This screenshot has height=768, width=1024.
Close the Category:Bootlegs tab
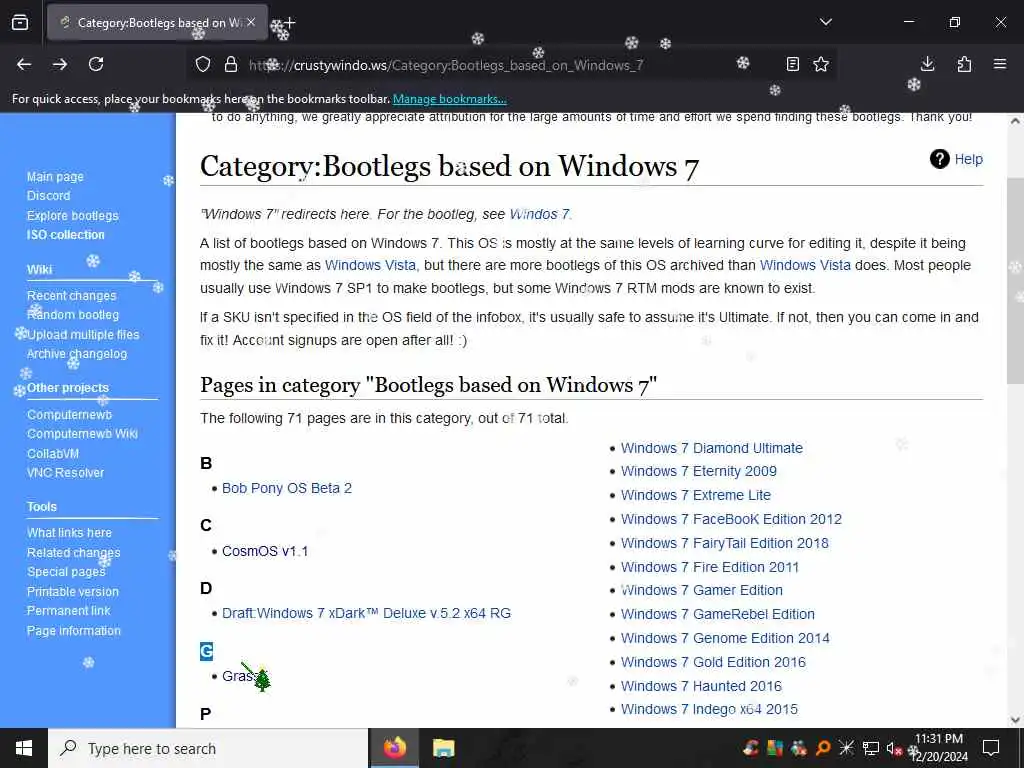click(251, 22)
